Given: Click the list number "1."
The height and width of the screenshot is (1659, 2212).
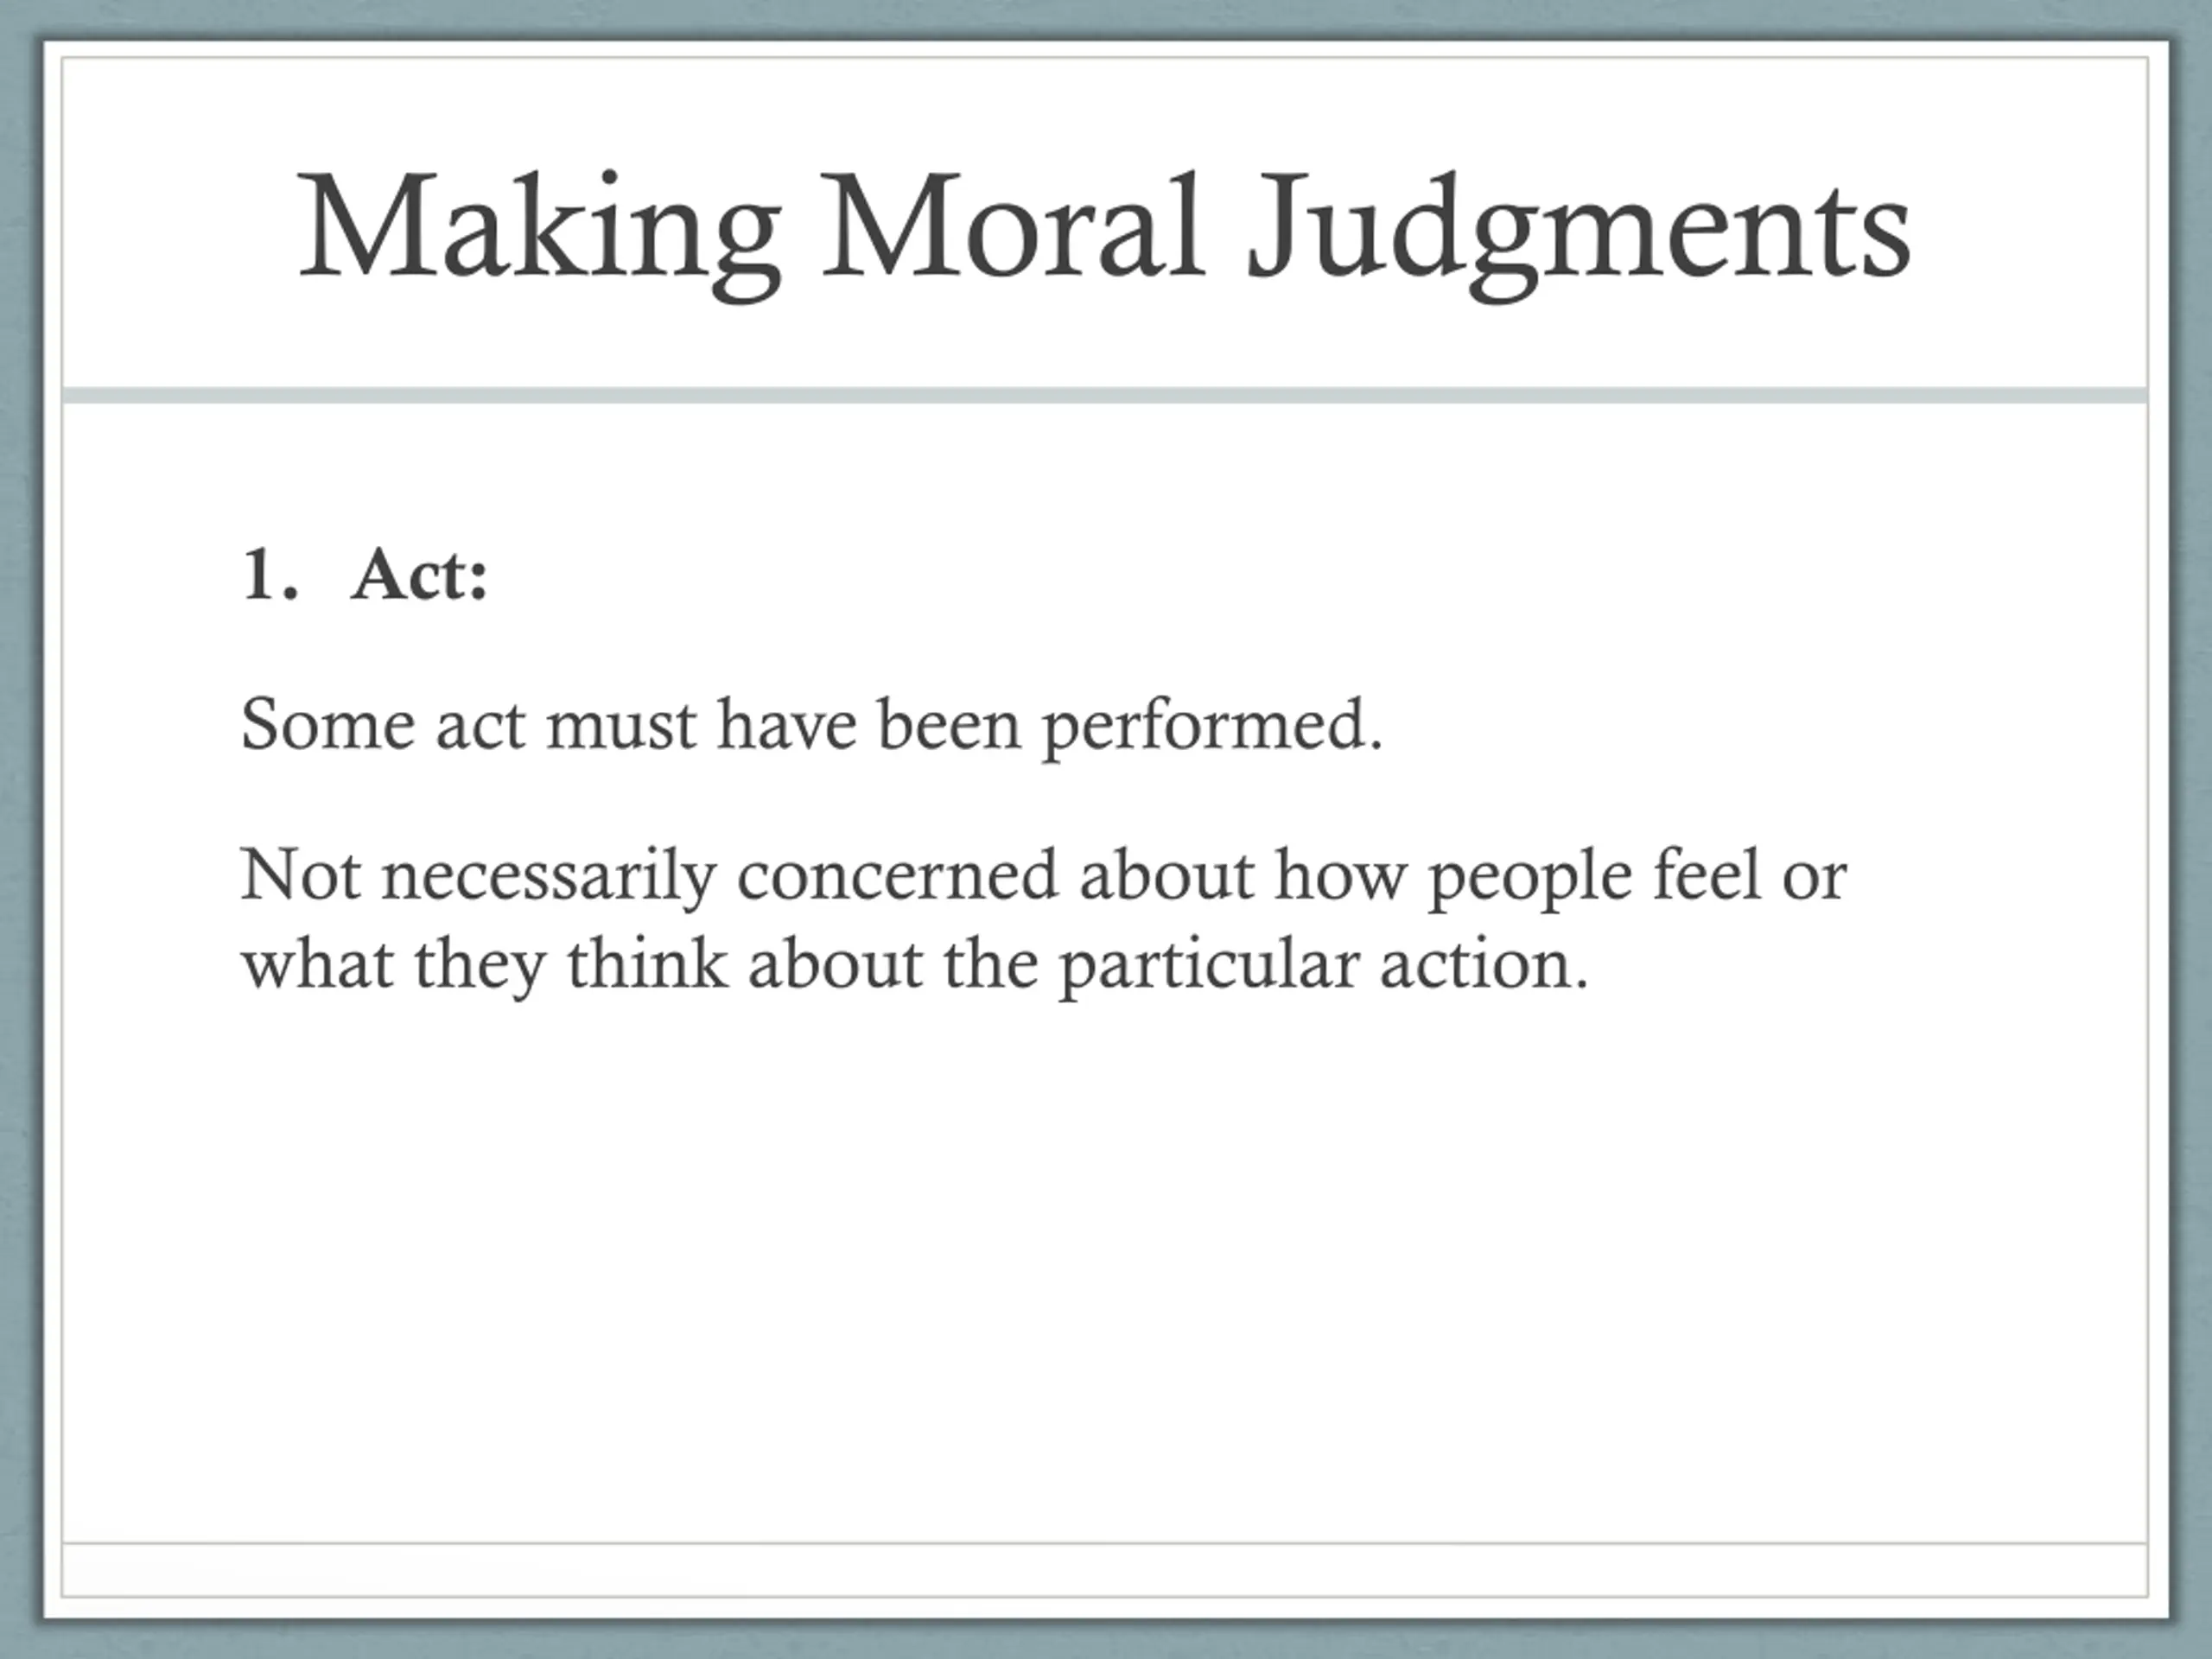Looking at the screenshot, I should tap(270, 576).
